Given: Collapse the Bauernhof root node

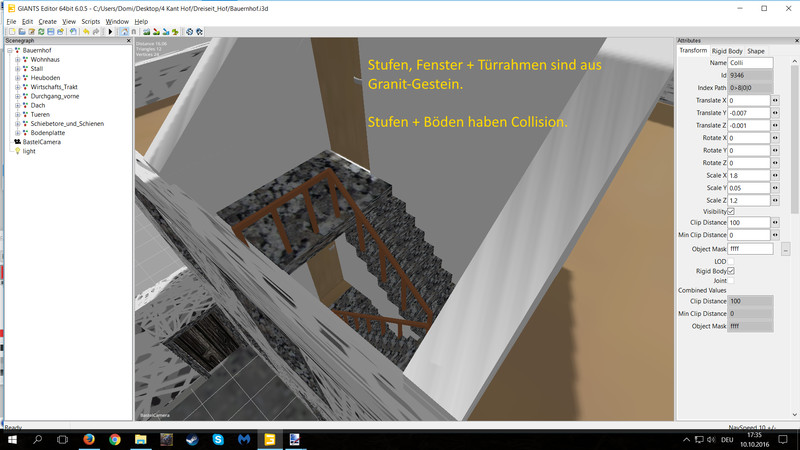Looking at the screenshot, I should coord(9,51).
